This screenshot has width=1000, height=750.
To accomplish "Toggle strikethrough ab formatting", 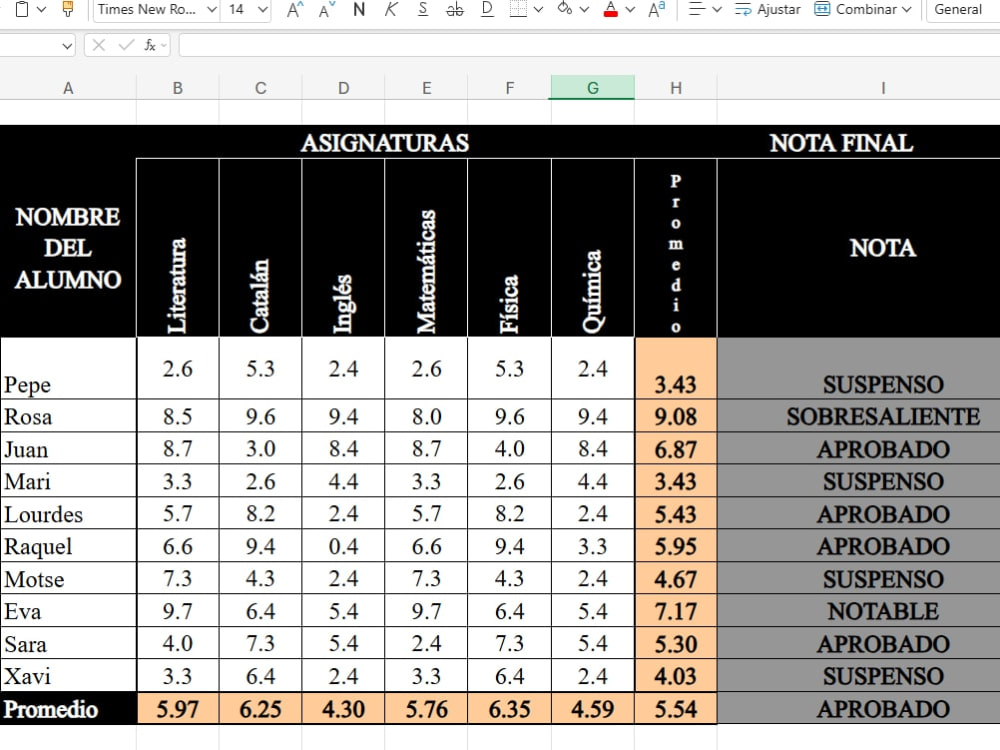I will coord(455,10).
